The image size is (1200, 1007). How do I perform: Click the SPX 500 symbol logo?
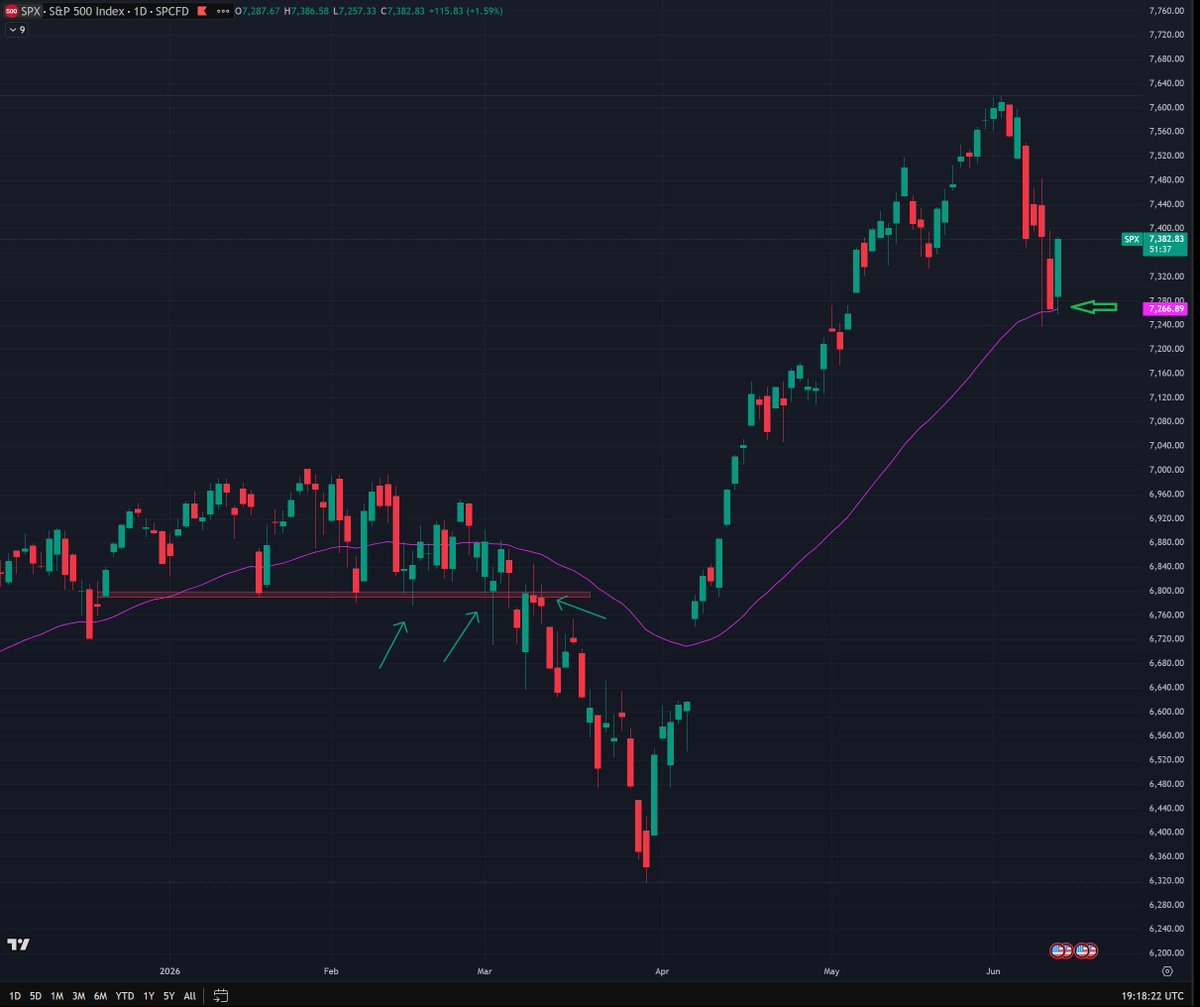click(x=13, y=10)
